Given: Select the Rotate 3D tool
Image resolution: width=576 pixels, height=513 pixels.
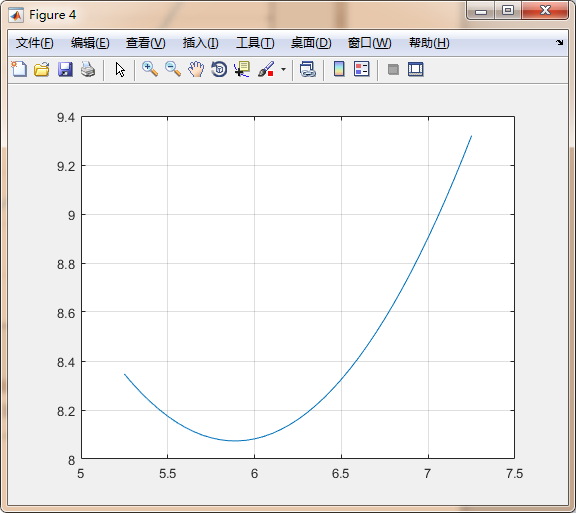Looking at the screenshot, I should 219,69.
